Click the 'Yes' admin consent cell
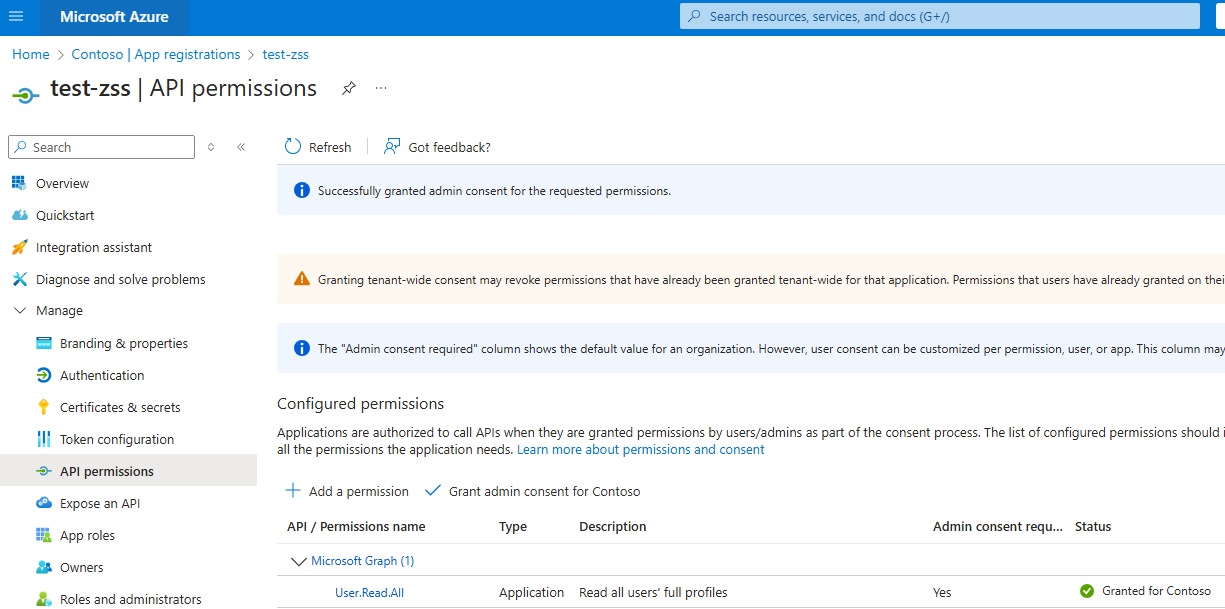This screenshot has width=1225, height=609. (942, 592)
